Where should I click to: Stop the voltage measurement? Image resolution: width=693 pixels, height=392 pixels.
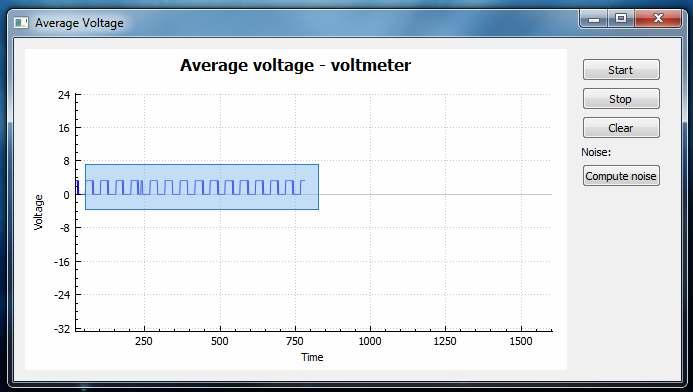point(621,99)
